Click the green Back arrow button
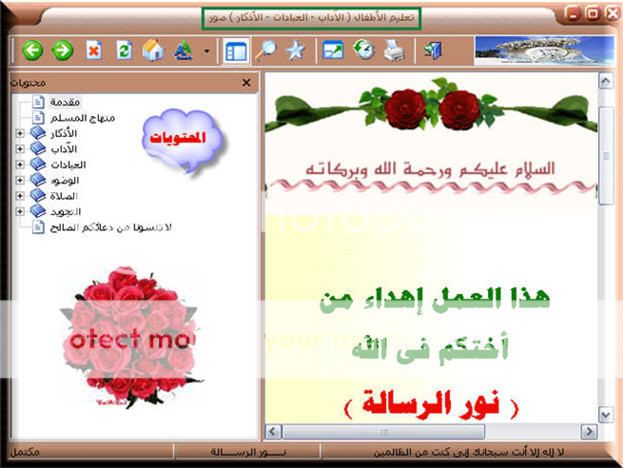This screenshot has width=623, height=468. point(32,51)
